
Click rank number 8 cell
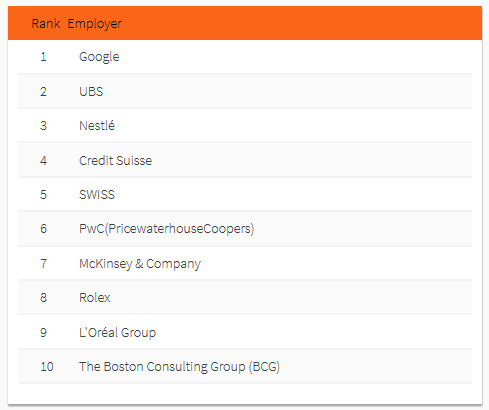pyautogui.click(x=43, y=297)
